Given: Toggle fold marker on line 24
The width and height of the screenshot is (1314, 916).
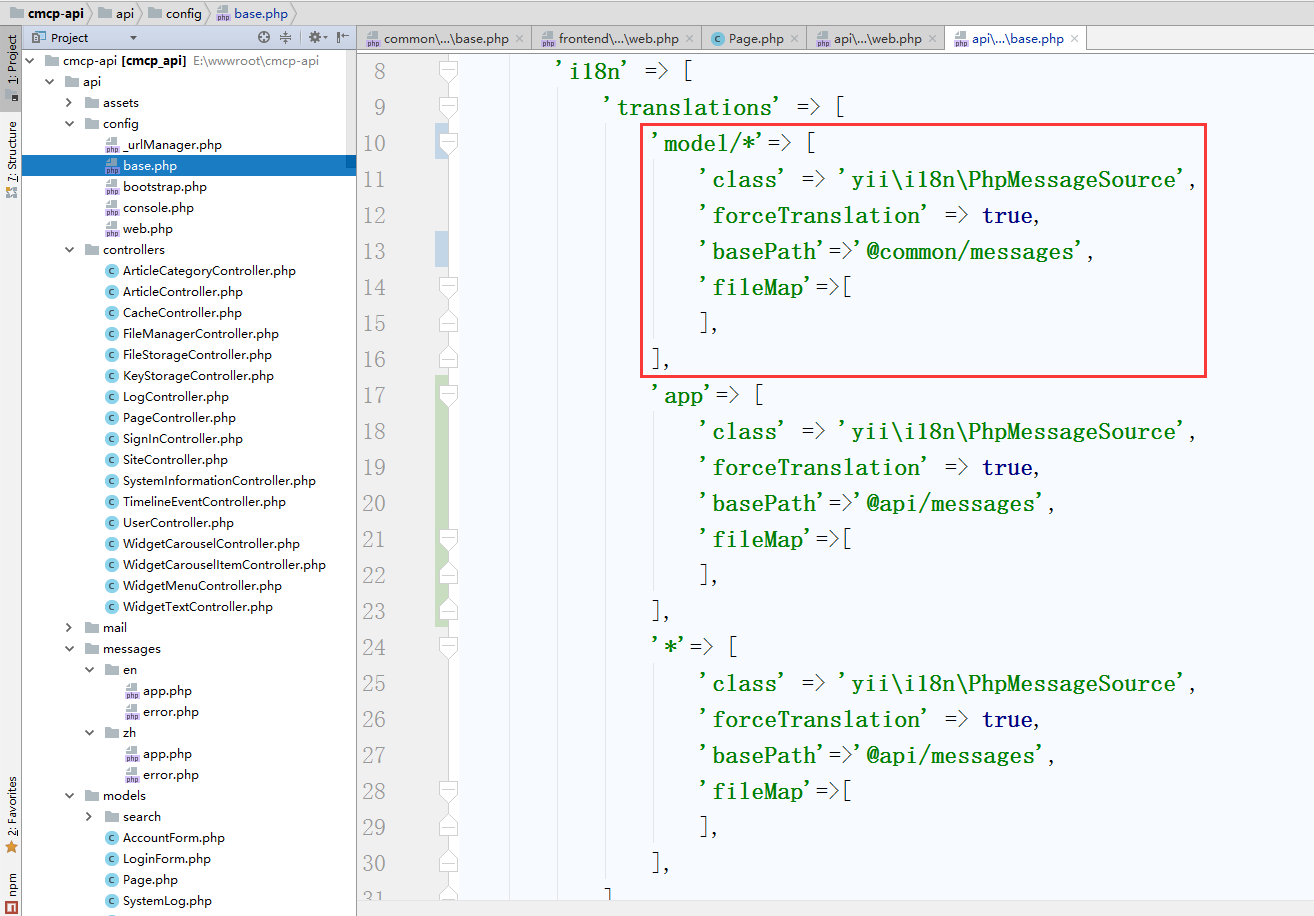Looking at the screenshot, I should click(448, 648).
